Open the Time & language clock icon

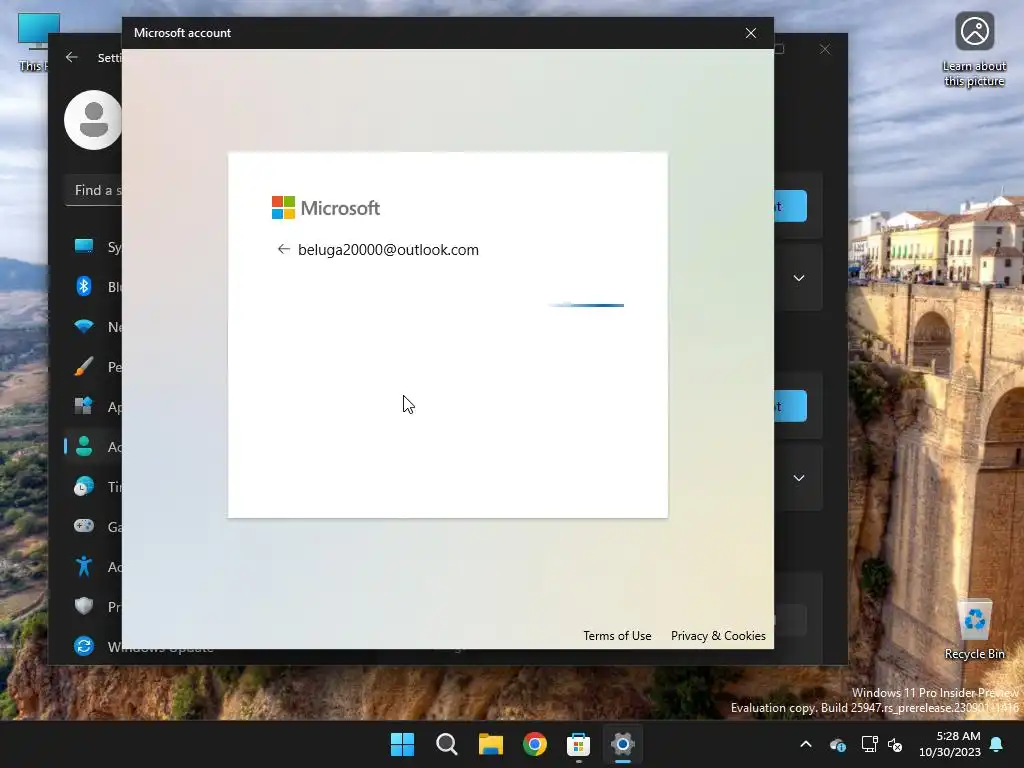[x=84, y=487]
